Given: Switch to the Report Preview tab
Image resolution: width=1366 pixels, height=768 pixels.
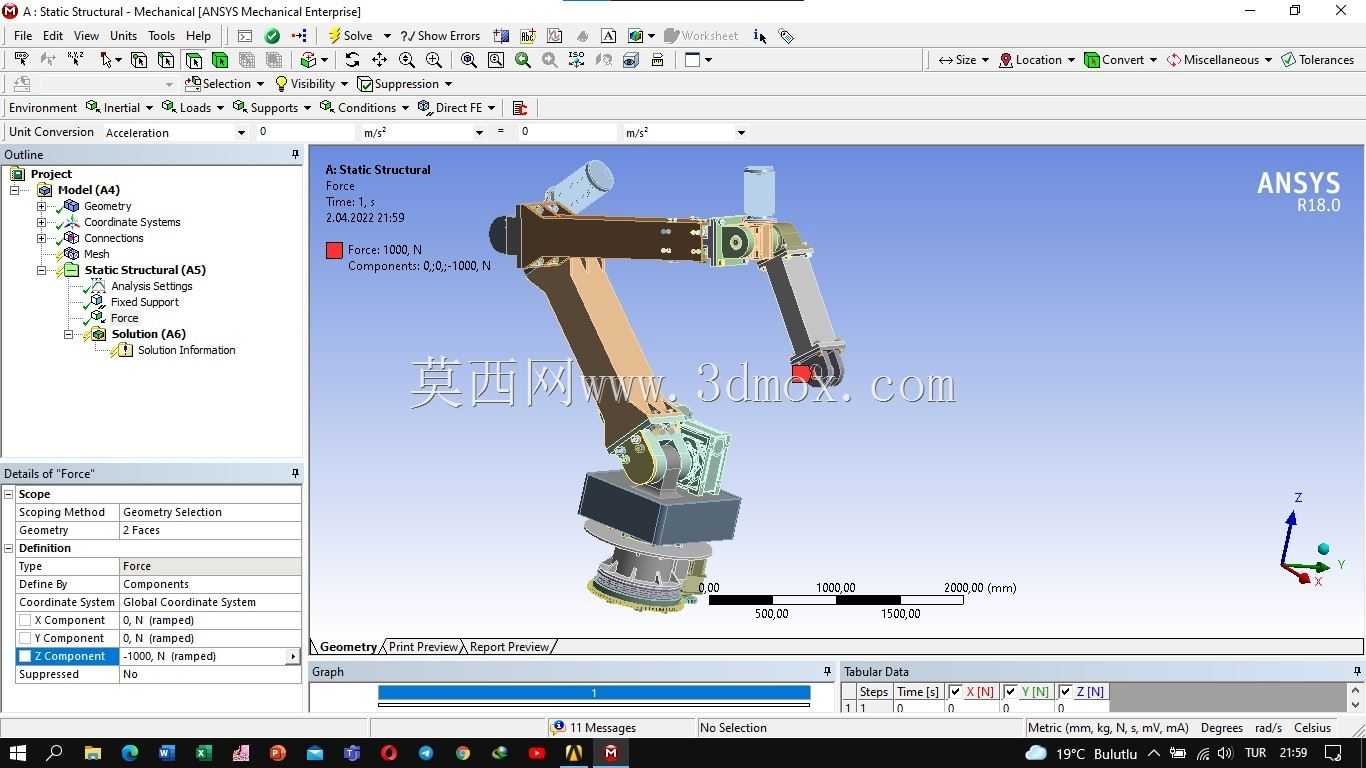Looking at the screenshot, I should point(509,647).
